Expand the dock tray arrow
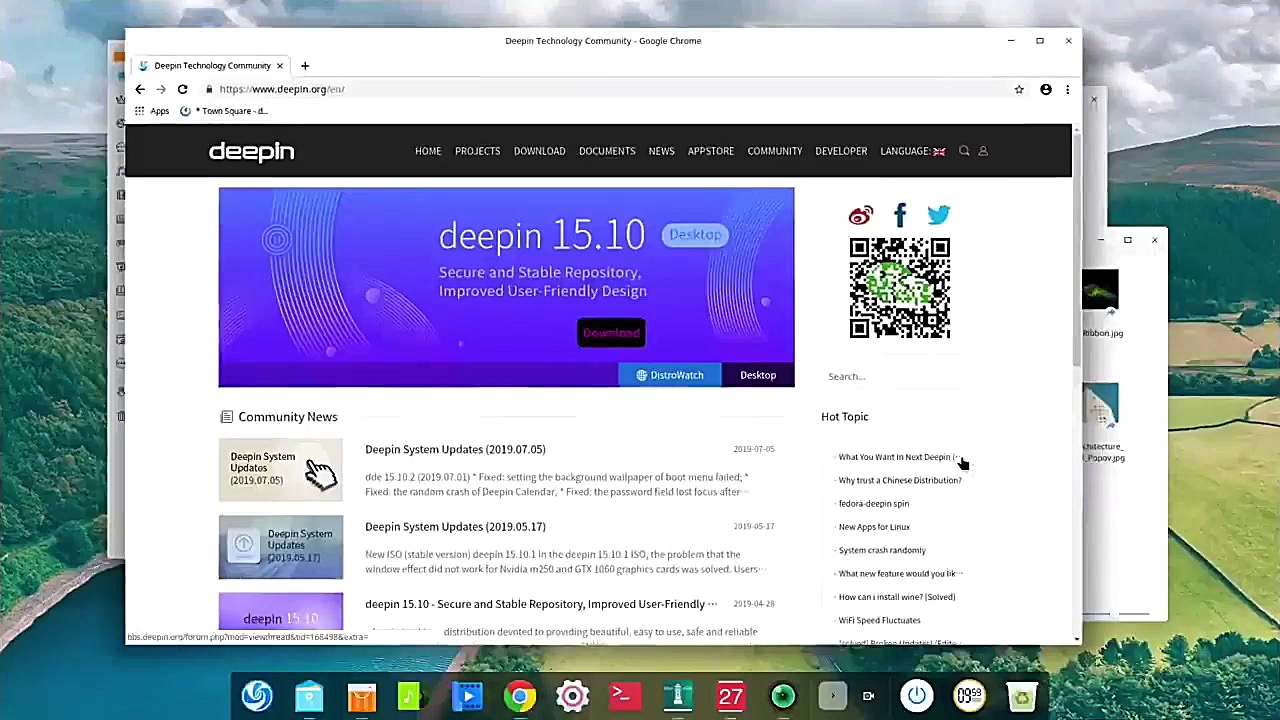The height and width of the screenshot is (720, 1280). click(x=832, y=696)
